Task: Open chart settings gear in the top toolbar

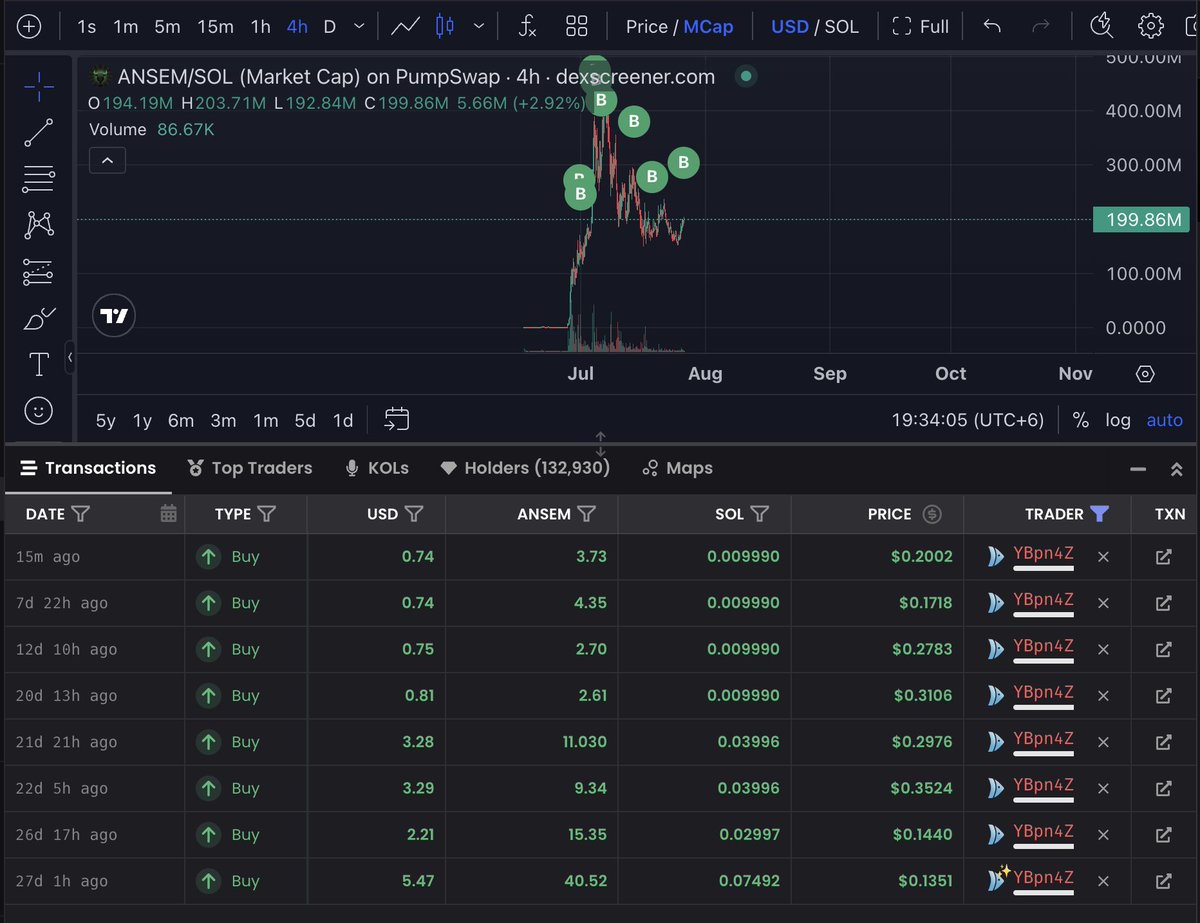Action: pos(1151,27)
